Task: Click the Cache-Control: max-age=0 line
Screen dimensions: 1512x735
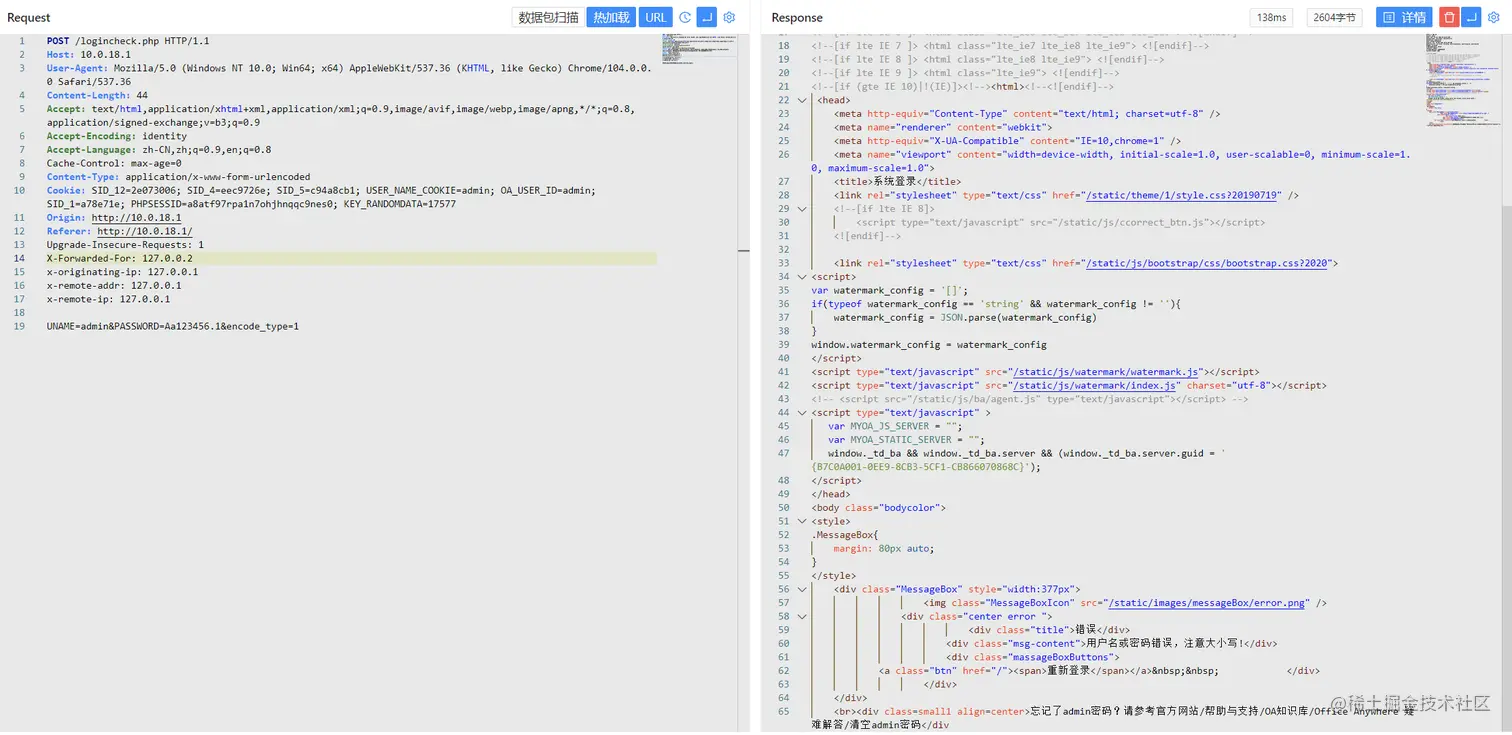Action: 114,163
